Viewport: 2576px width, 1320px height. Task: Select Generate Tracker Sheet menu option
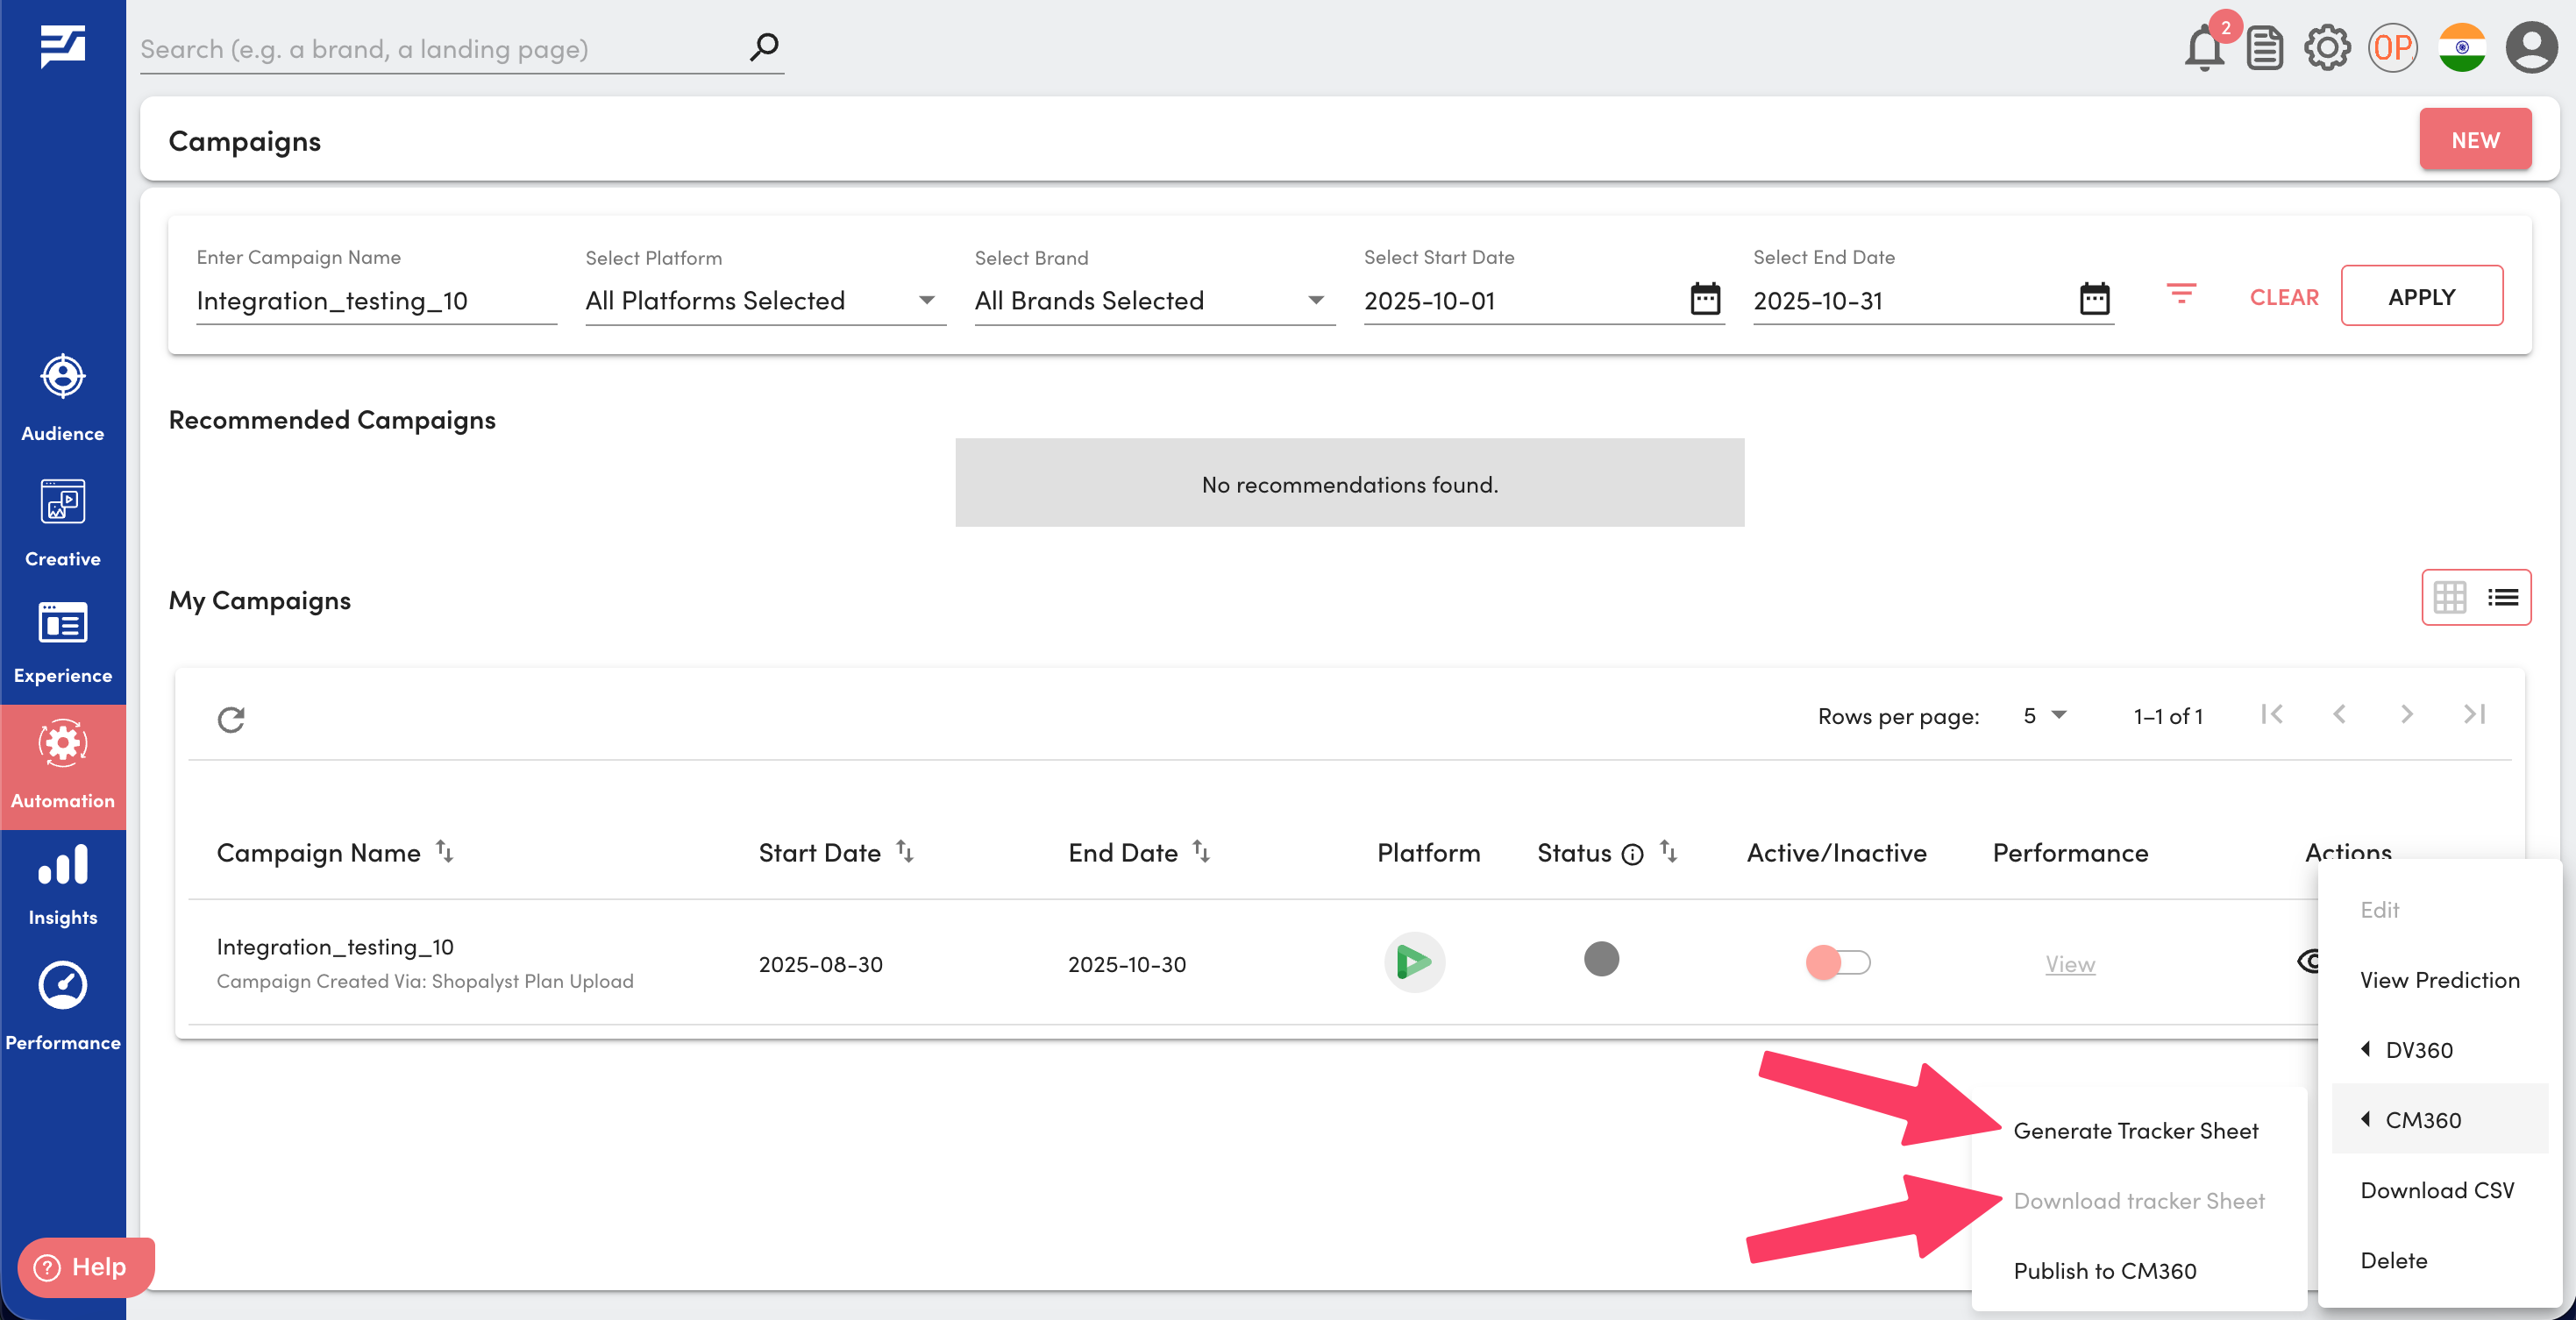click(x=2135, y=1131)
